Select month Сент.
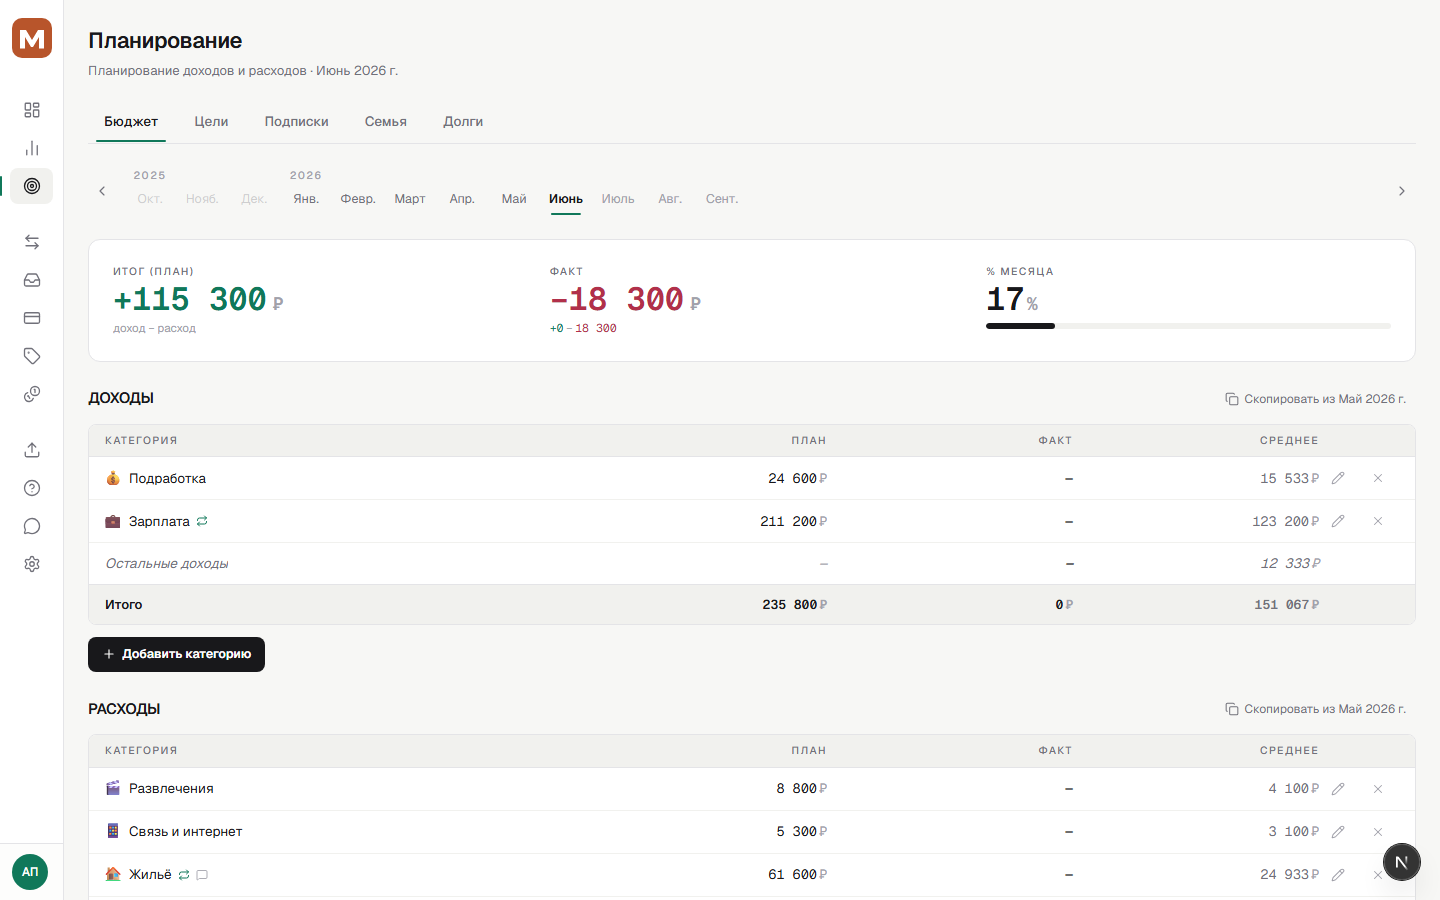1440x900 pixels. (x=722, y=199)
